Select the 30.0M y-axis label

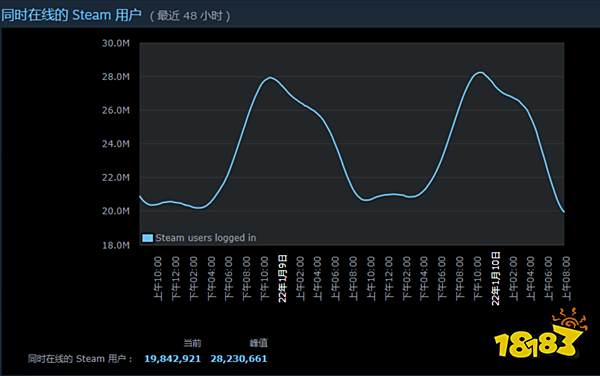click(116, 43)
